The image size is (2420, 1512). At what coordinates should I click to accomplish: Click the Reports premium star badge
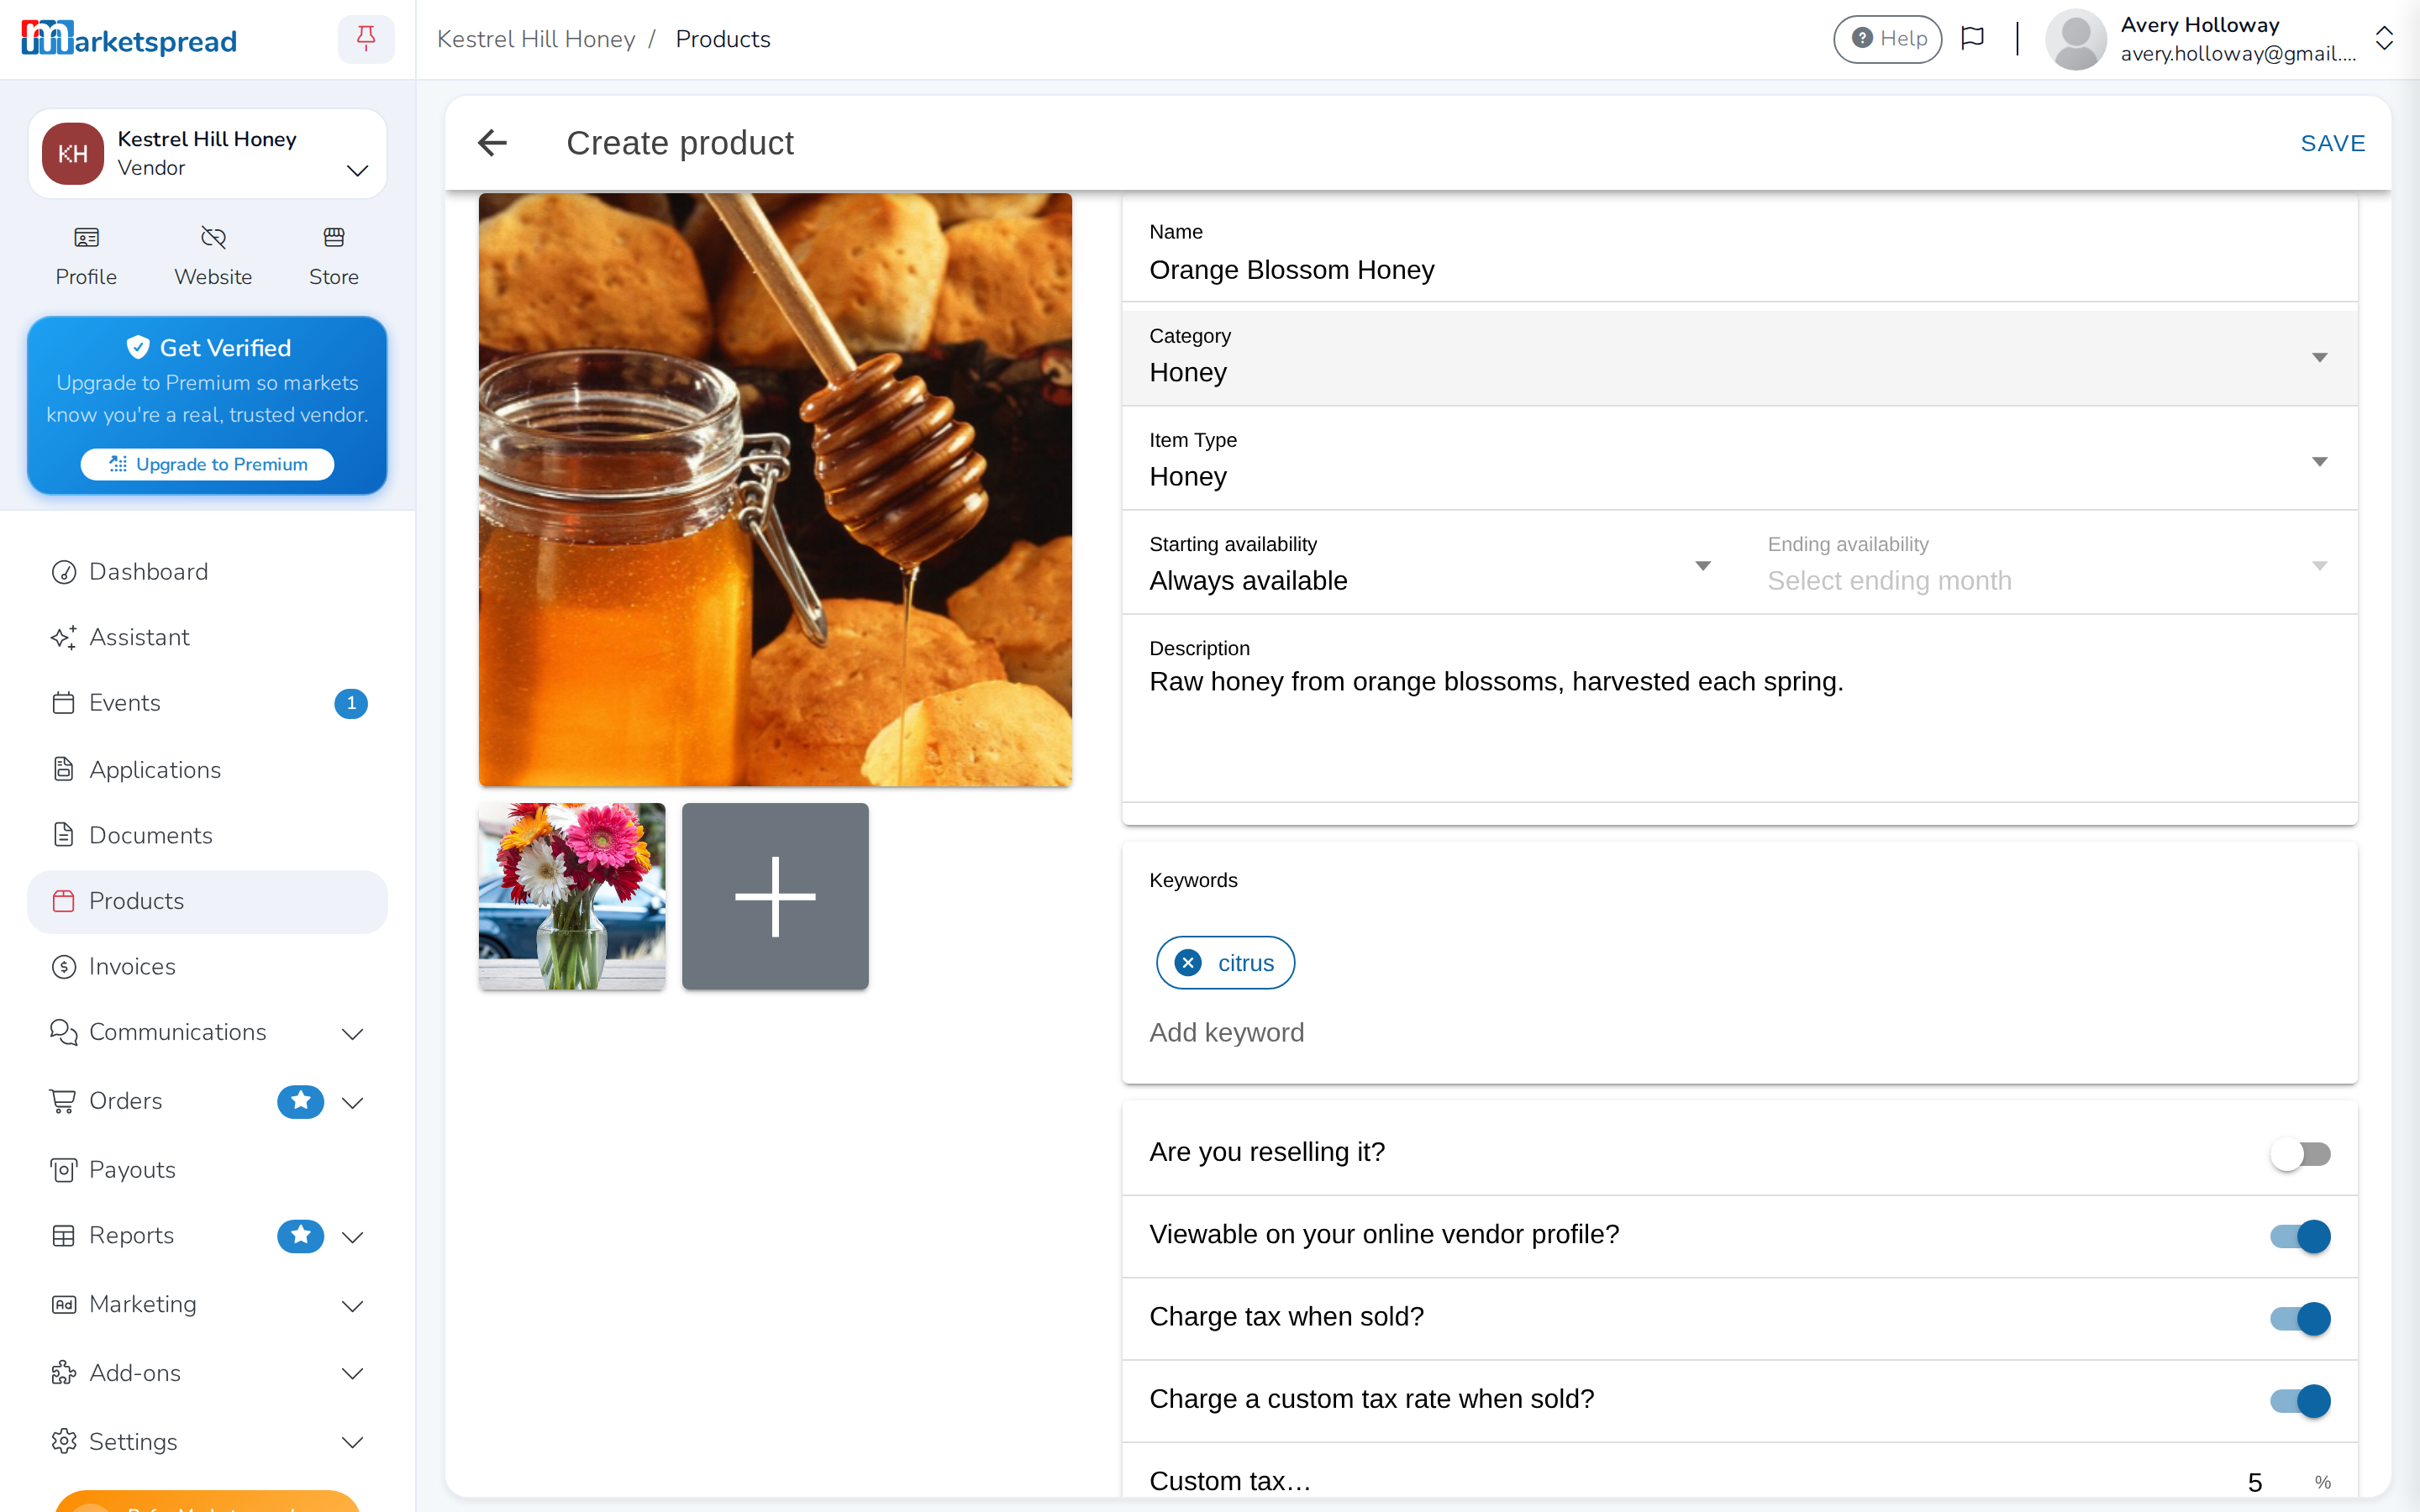pyautogui.click(x=300, y=1236)
